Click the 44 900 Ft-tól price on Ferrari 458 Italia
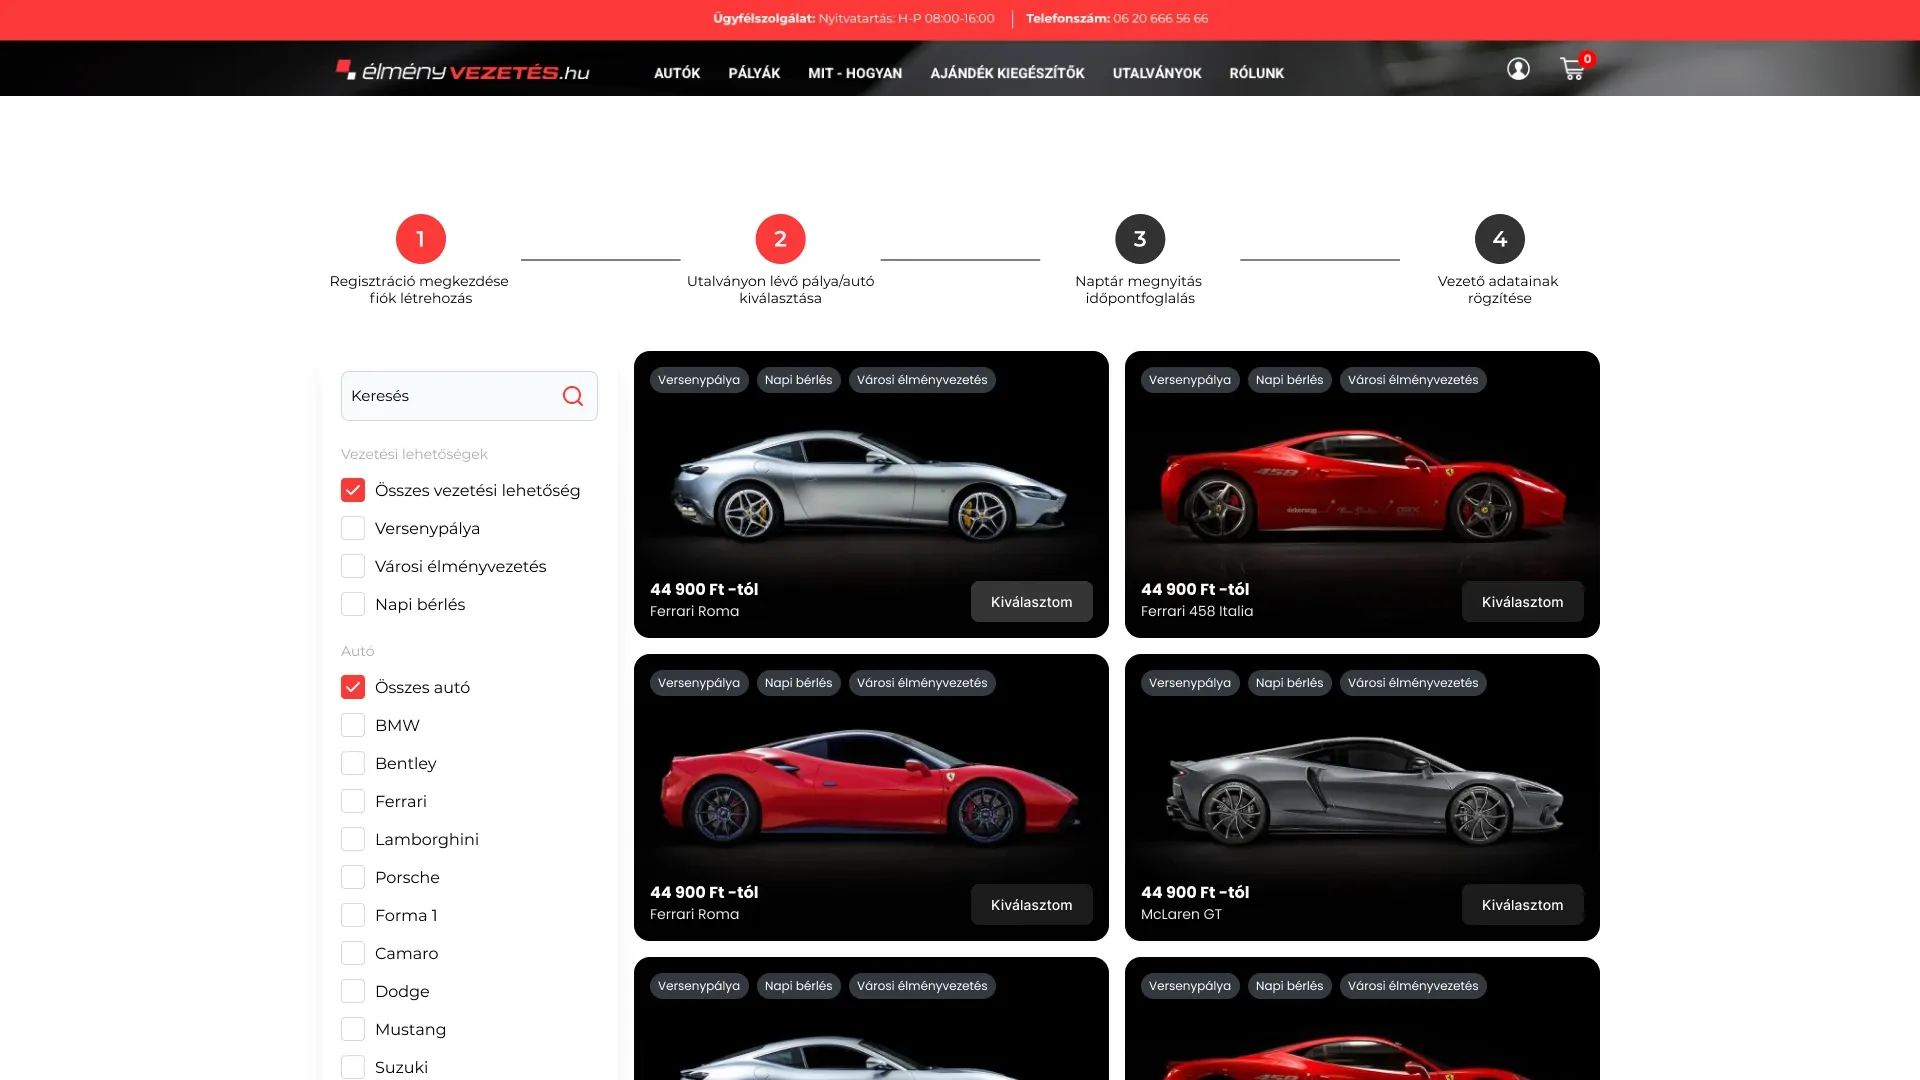Screen dimensions: 1920x1080 pos(1195,589)
